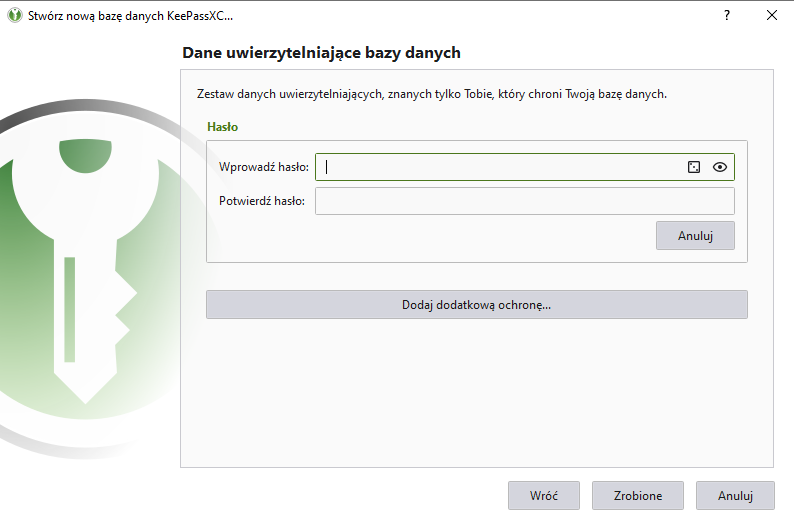Click Dodaj dodatkową ochronę button
This screenshot has width=794, height=526.
pyautogui.click(x=477, y=305)
